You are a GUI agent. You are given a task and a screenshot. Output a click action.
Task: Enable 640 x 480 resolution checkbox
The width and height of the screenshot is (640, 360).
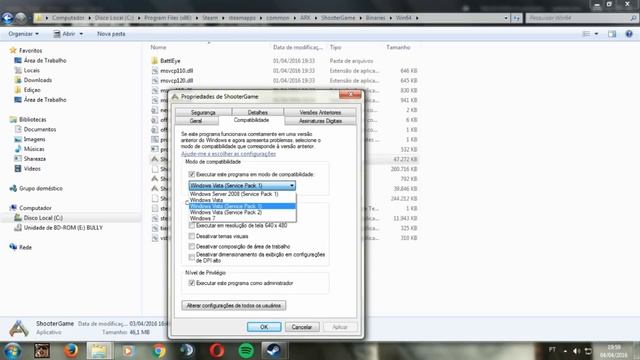pyautogui.click(x=191, y=225)
